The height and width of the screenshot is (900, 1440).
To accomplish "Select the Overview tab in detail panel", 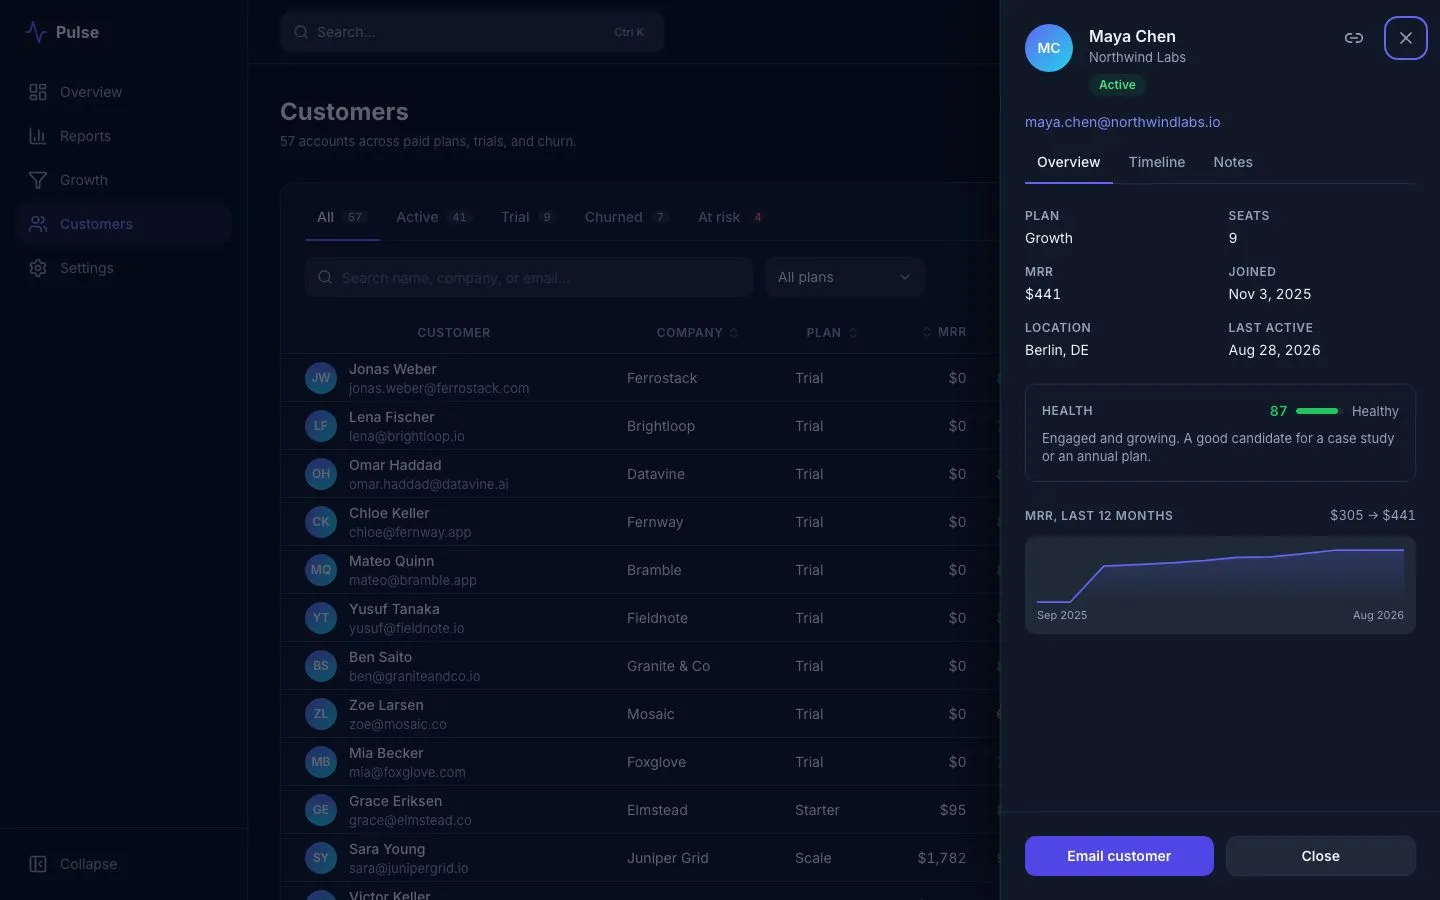I will 1069,162.
